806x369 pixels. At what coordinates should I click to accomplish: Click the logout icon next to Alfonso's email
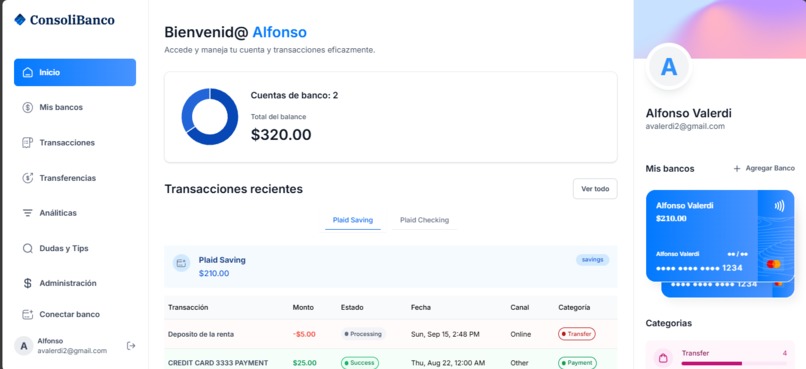click(x=131, y=346)
